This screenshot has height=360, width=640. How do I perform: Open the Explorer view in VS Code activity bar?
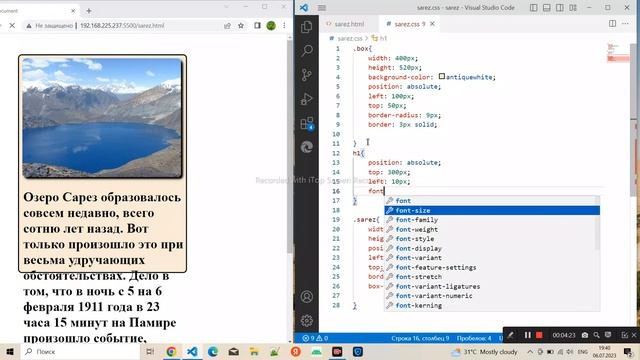pyautogui.click(x=307, y=27)
